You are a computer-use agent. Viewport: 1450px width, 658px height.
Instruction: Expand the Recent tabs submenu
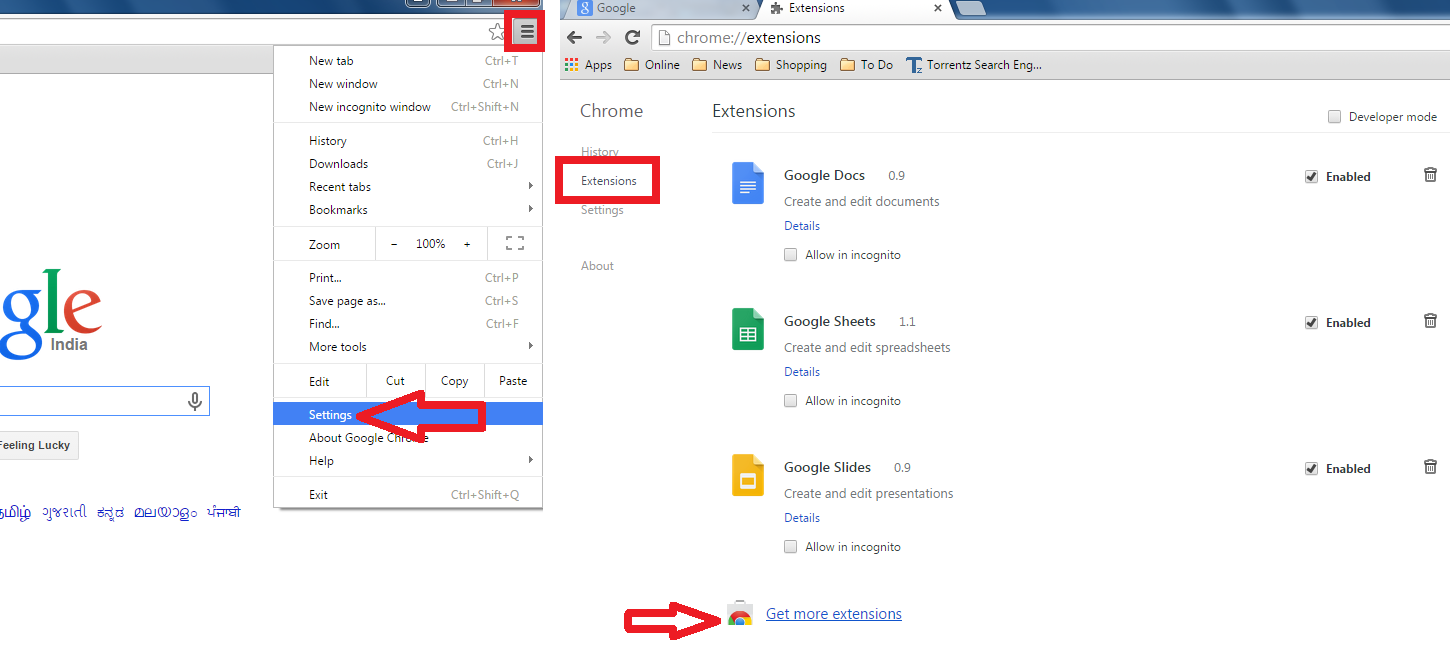340,186
